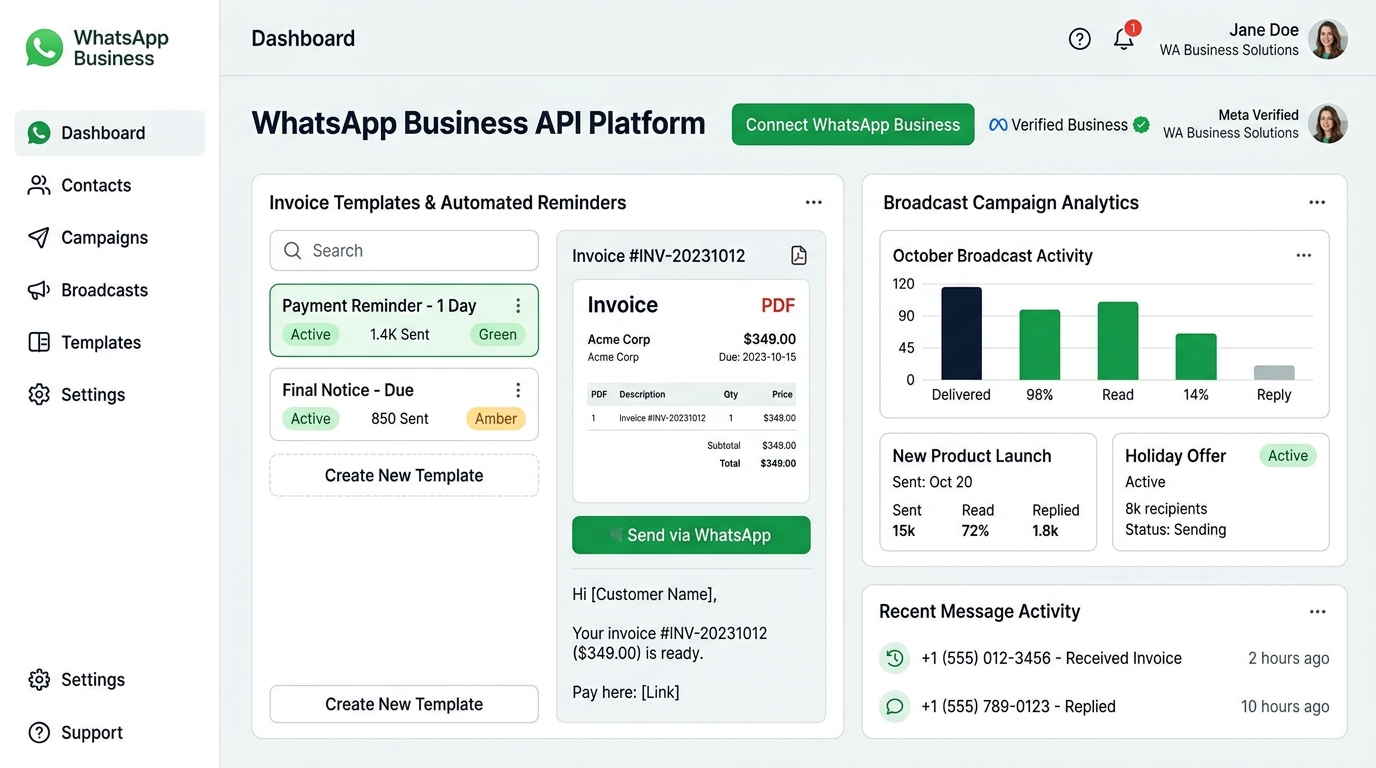
Task: Click gray Reply bar in chart
Action: pyautogui.click(x=1274, y=373)
